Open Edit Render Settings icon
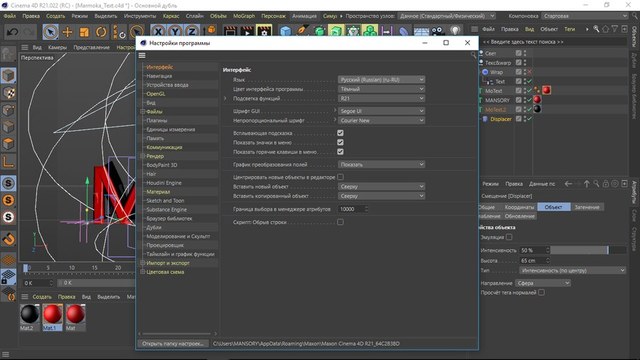This screenshot has height=360, width=640. (x=264, y=31)
